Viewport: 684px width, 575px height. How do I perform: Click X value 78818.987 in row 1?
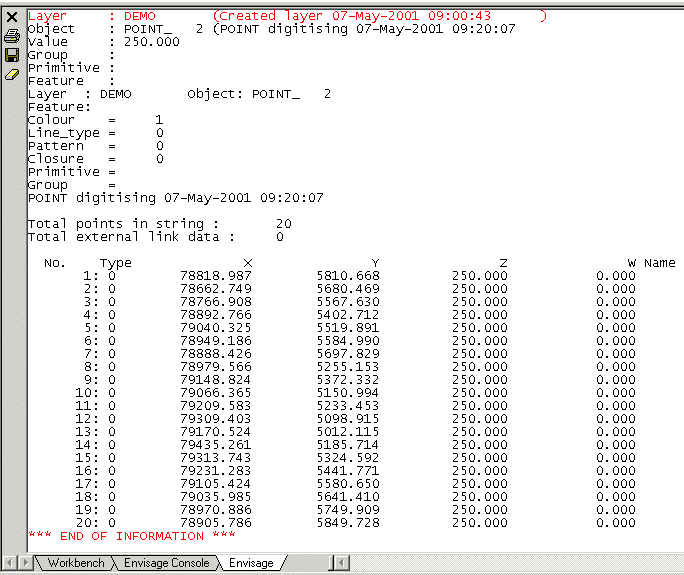(x=216, y=276)
